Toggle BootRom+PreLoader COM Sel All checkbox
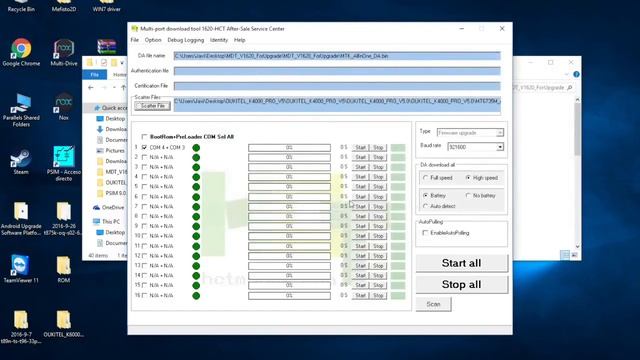Image resolution: width=640 pixels, height=360 pixels. pyautogui.click(x=144, y=137)
